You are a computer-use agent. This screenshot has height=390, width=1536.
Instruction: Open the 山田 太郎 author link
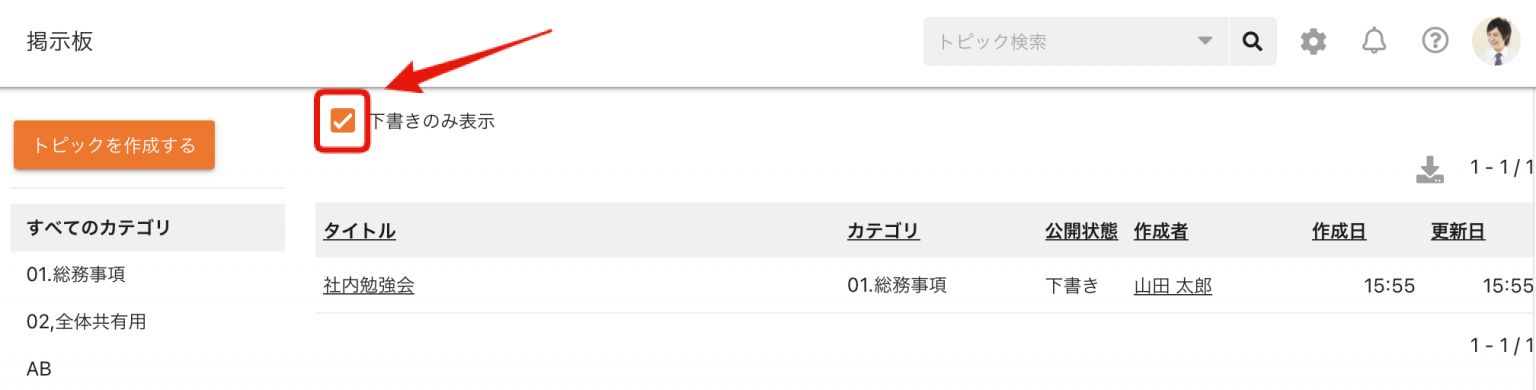pyautogui.click(x=1172, y=286)
